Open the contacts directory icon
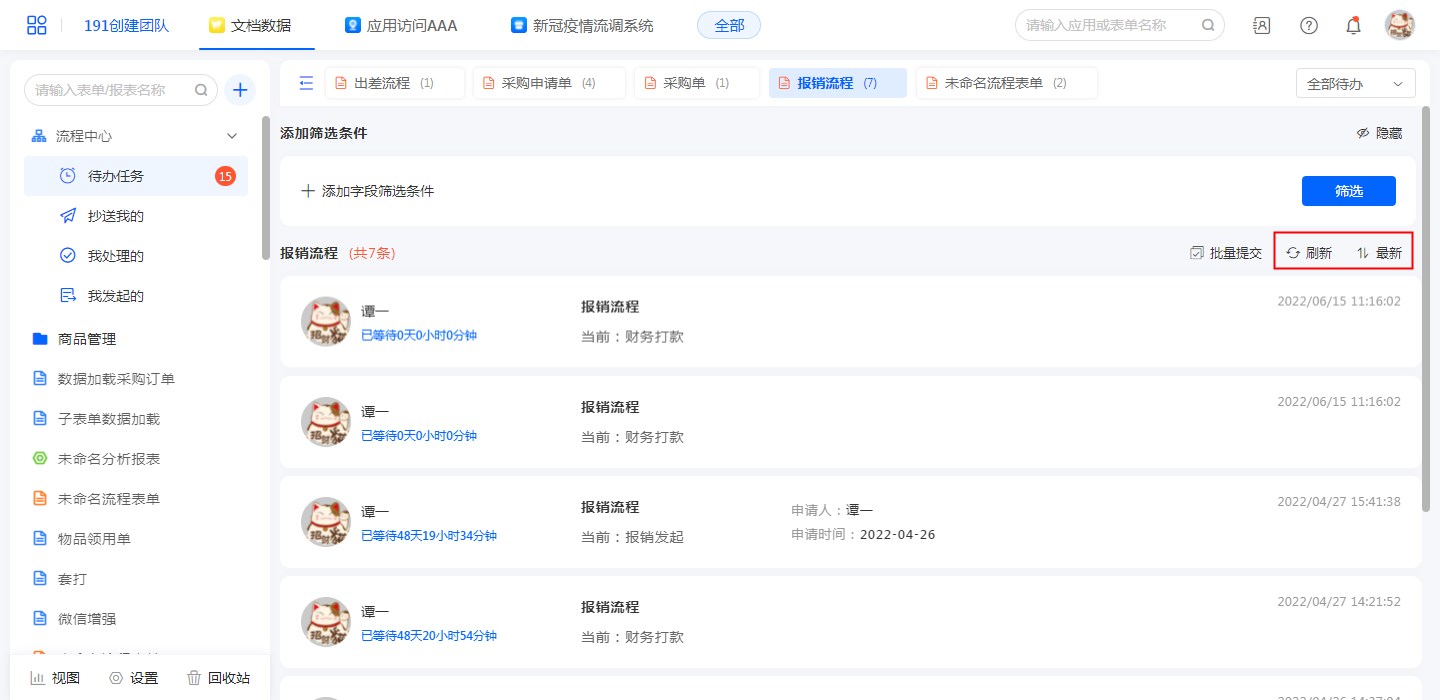The width and height of the screenshot is (1440, 700). 1262,25
